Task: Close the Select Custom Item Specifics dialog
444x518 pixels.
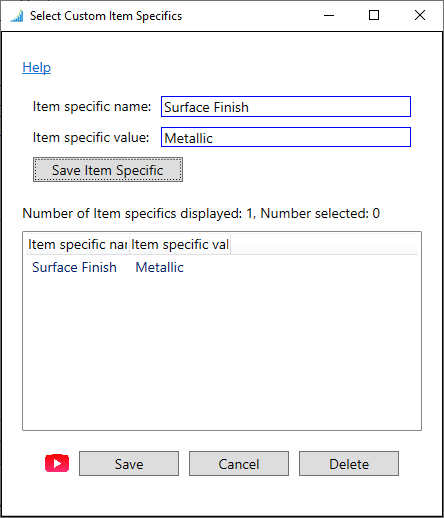Action: (420, 15)
